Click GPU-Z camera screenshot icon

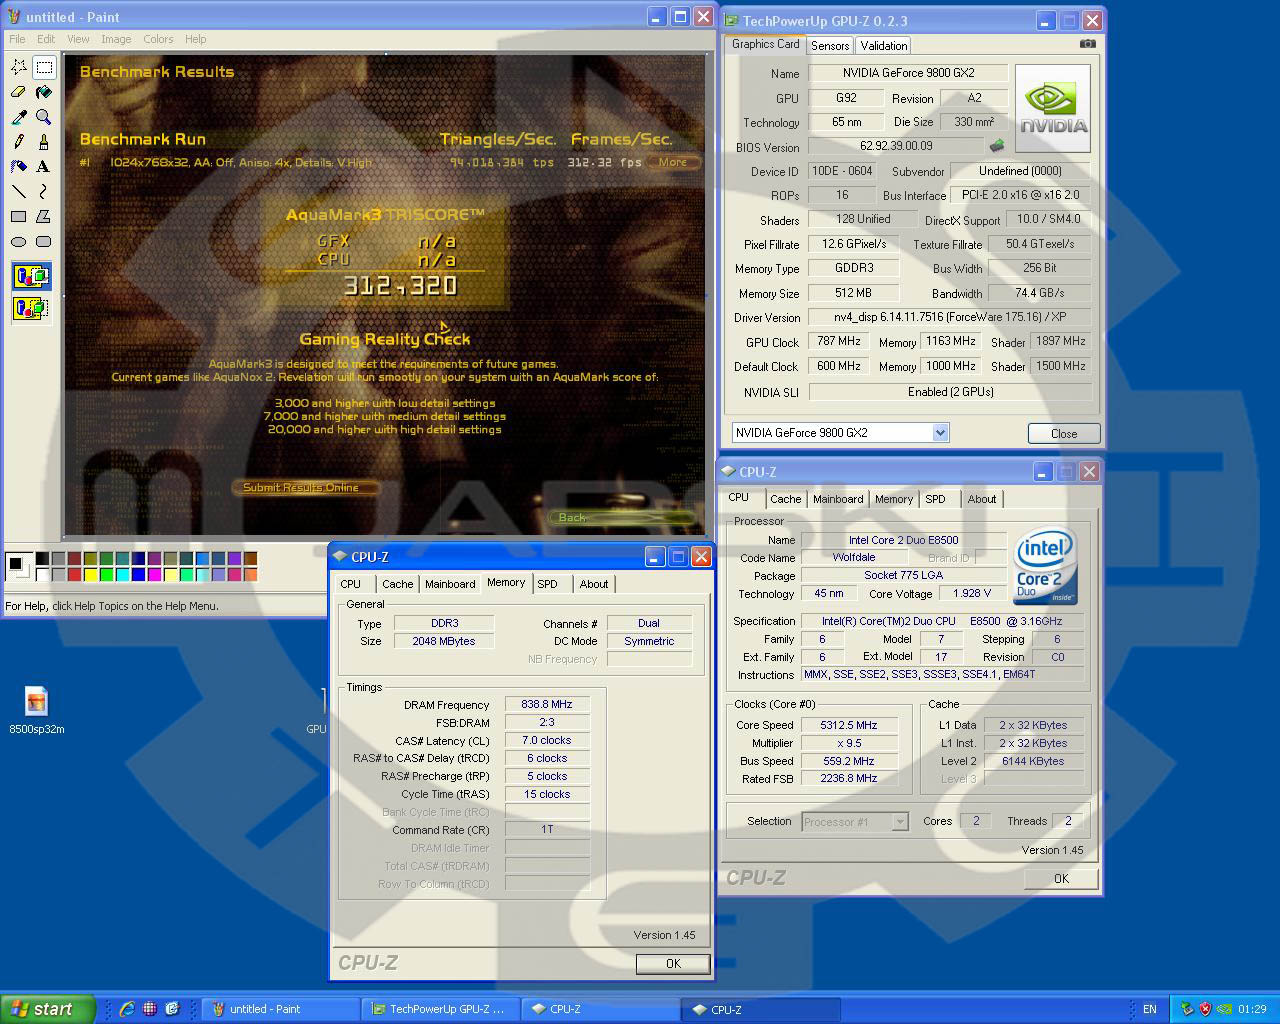pyautogui.click(x=1088, y=44)
